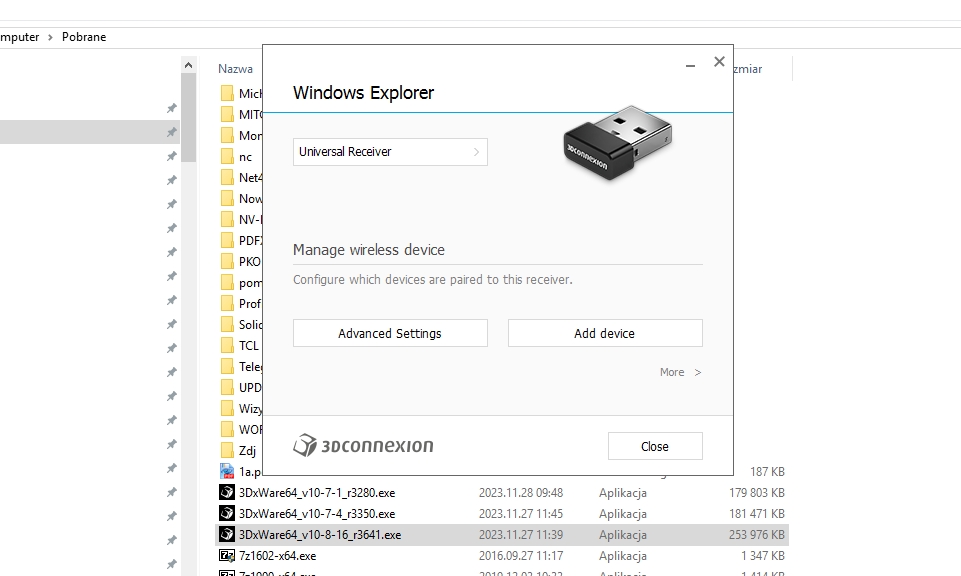This screenshot has width=961, height=576.
Task: Select the 3DxWare64_v10-7-1_r3280.exe file icon
Action: tap(227, 492)
